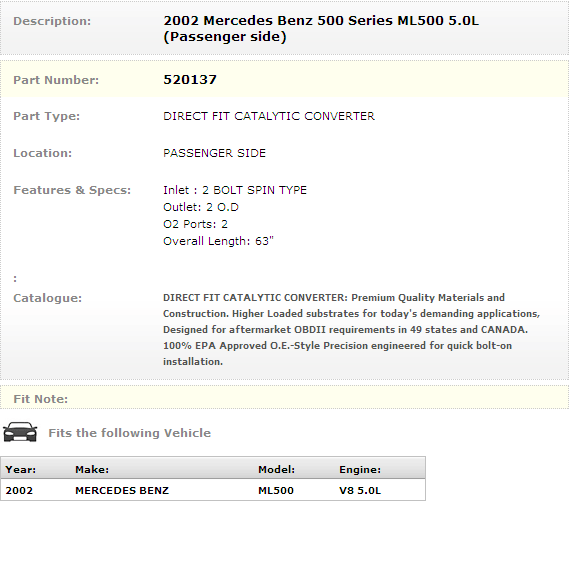
Task: Click the O2 Ports spec line
Action: click(195, 224)
